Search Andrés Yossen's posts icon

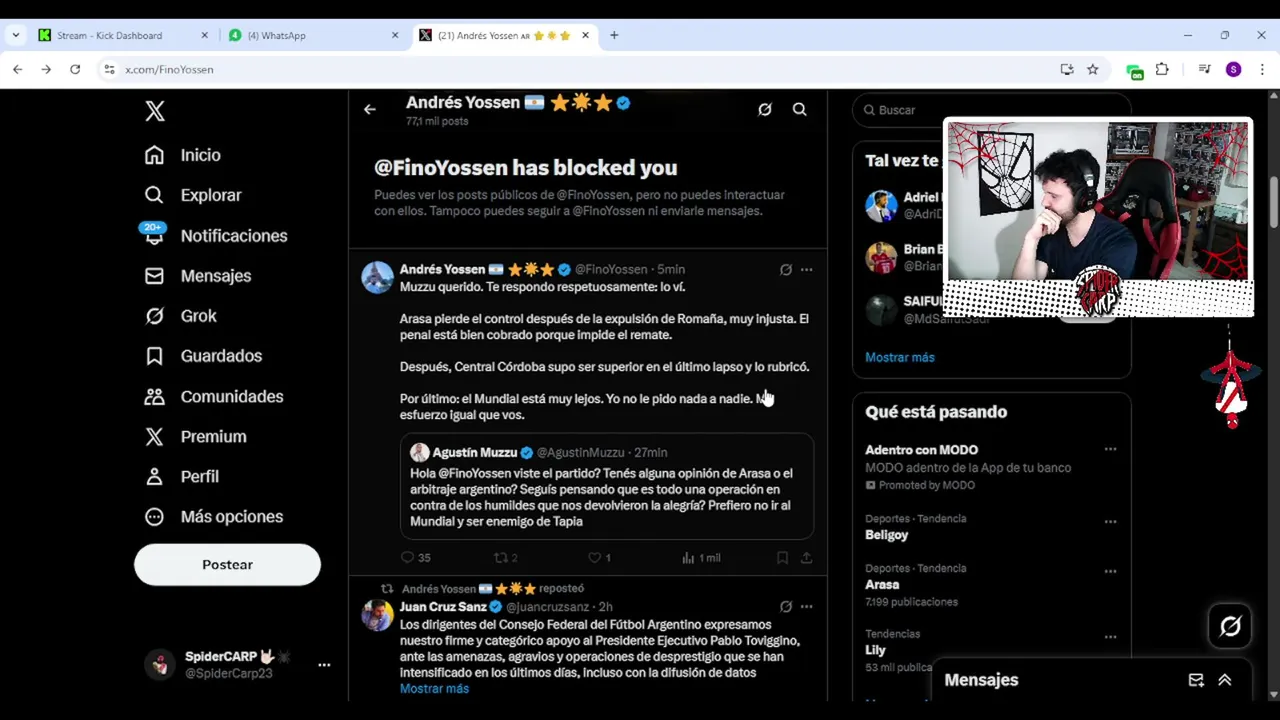(800, 109)
